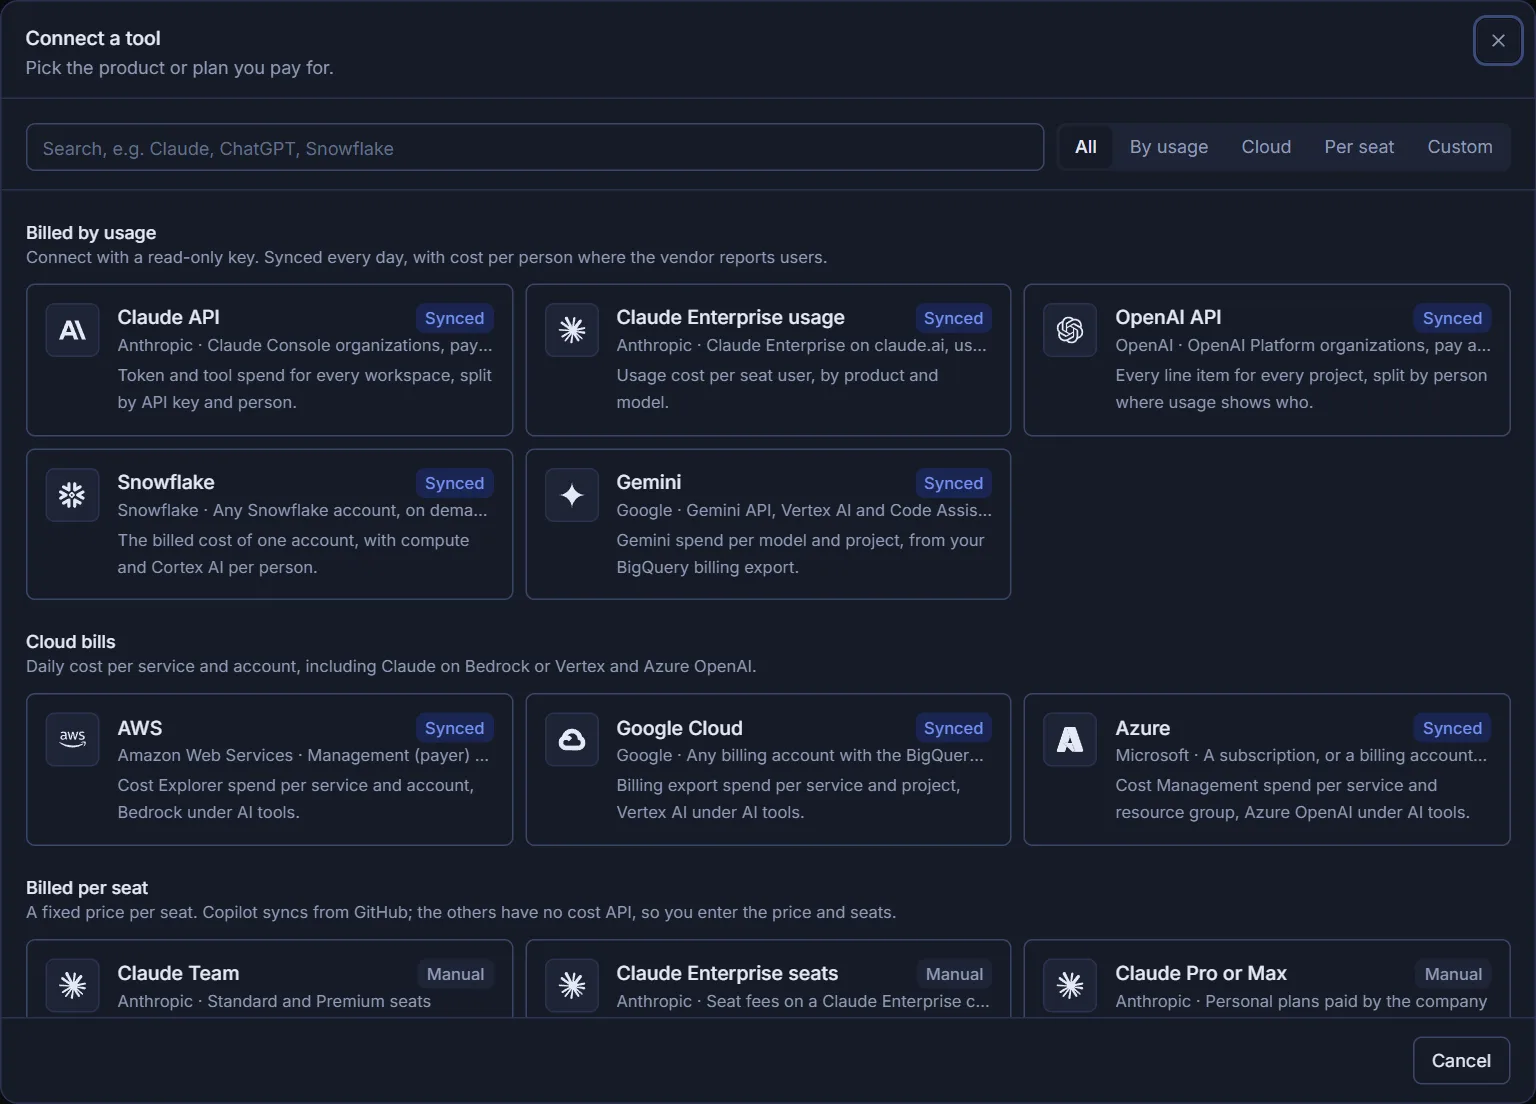Click the Claude Pro or Max starburst icon
Screen dimensions: 1536x1104
click(1070, 986)
